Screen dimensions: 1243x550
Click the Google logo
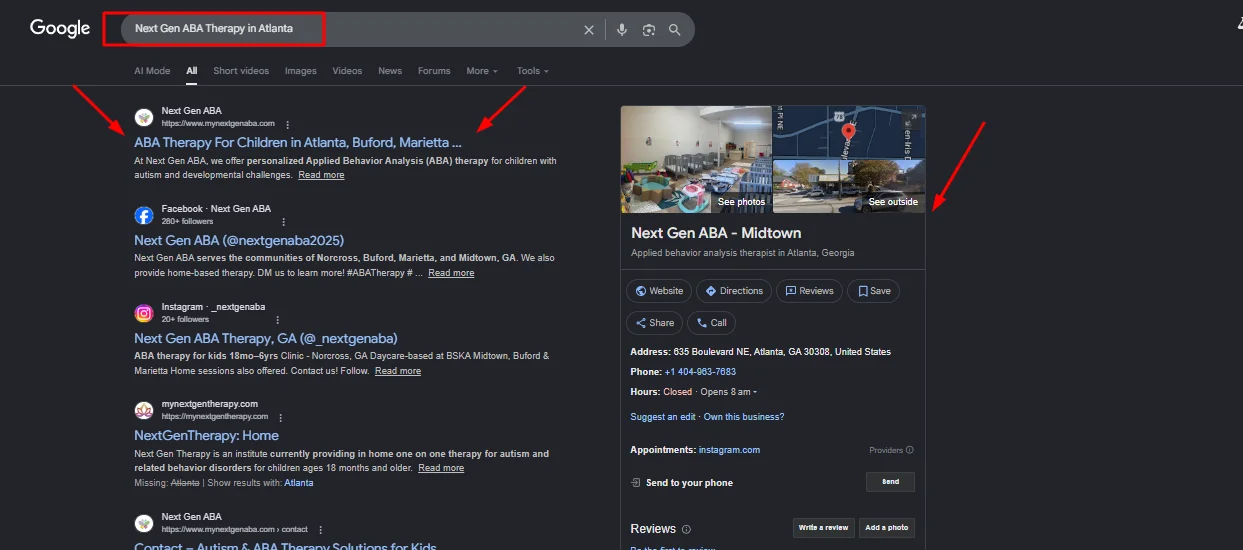point(60,29)
